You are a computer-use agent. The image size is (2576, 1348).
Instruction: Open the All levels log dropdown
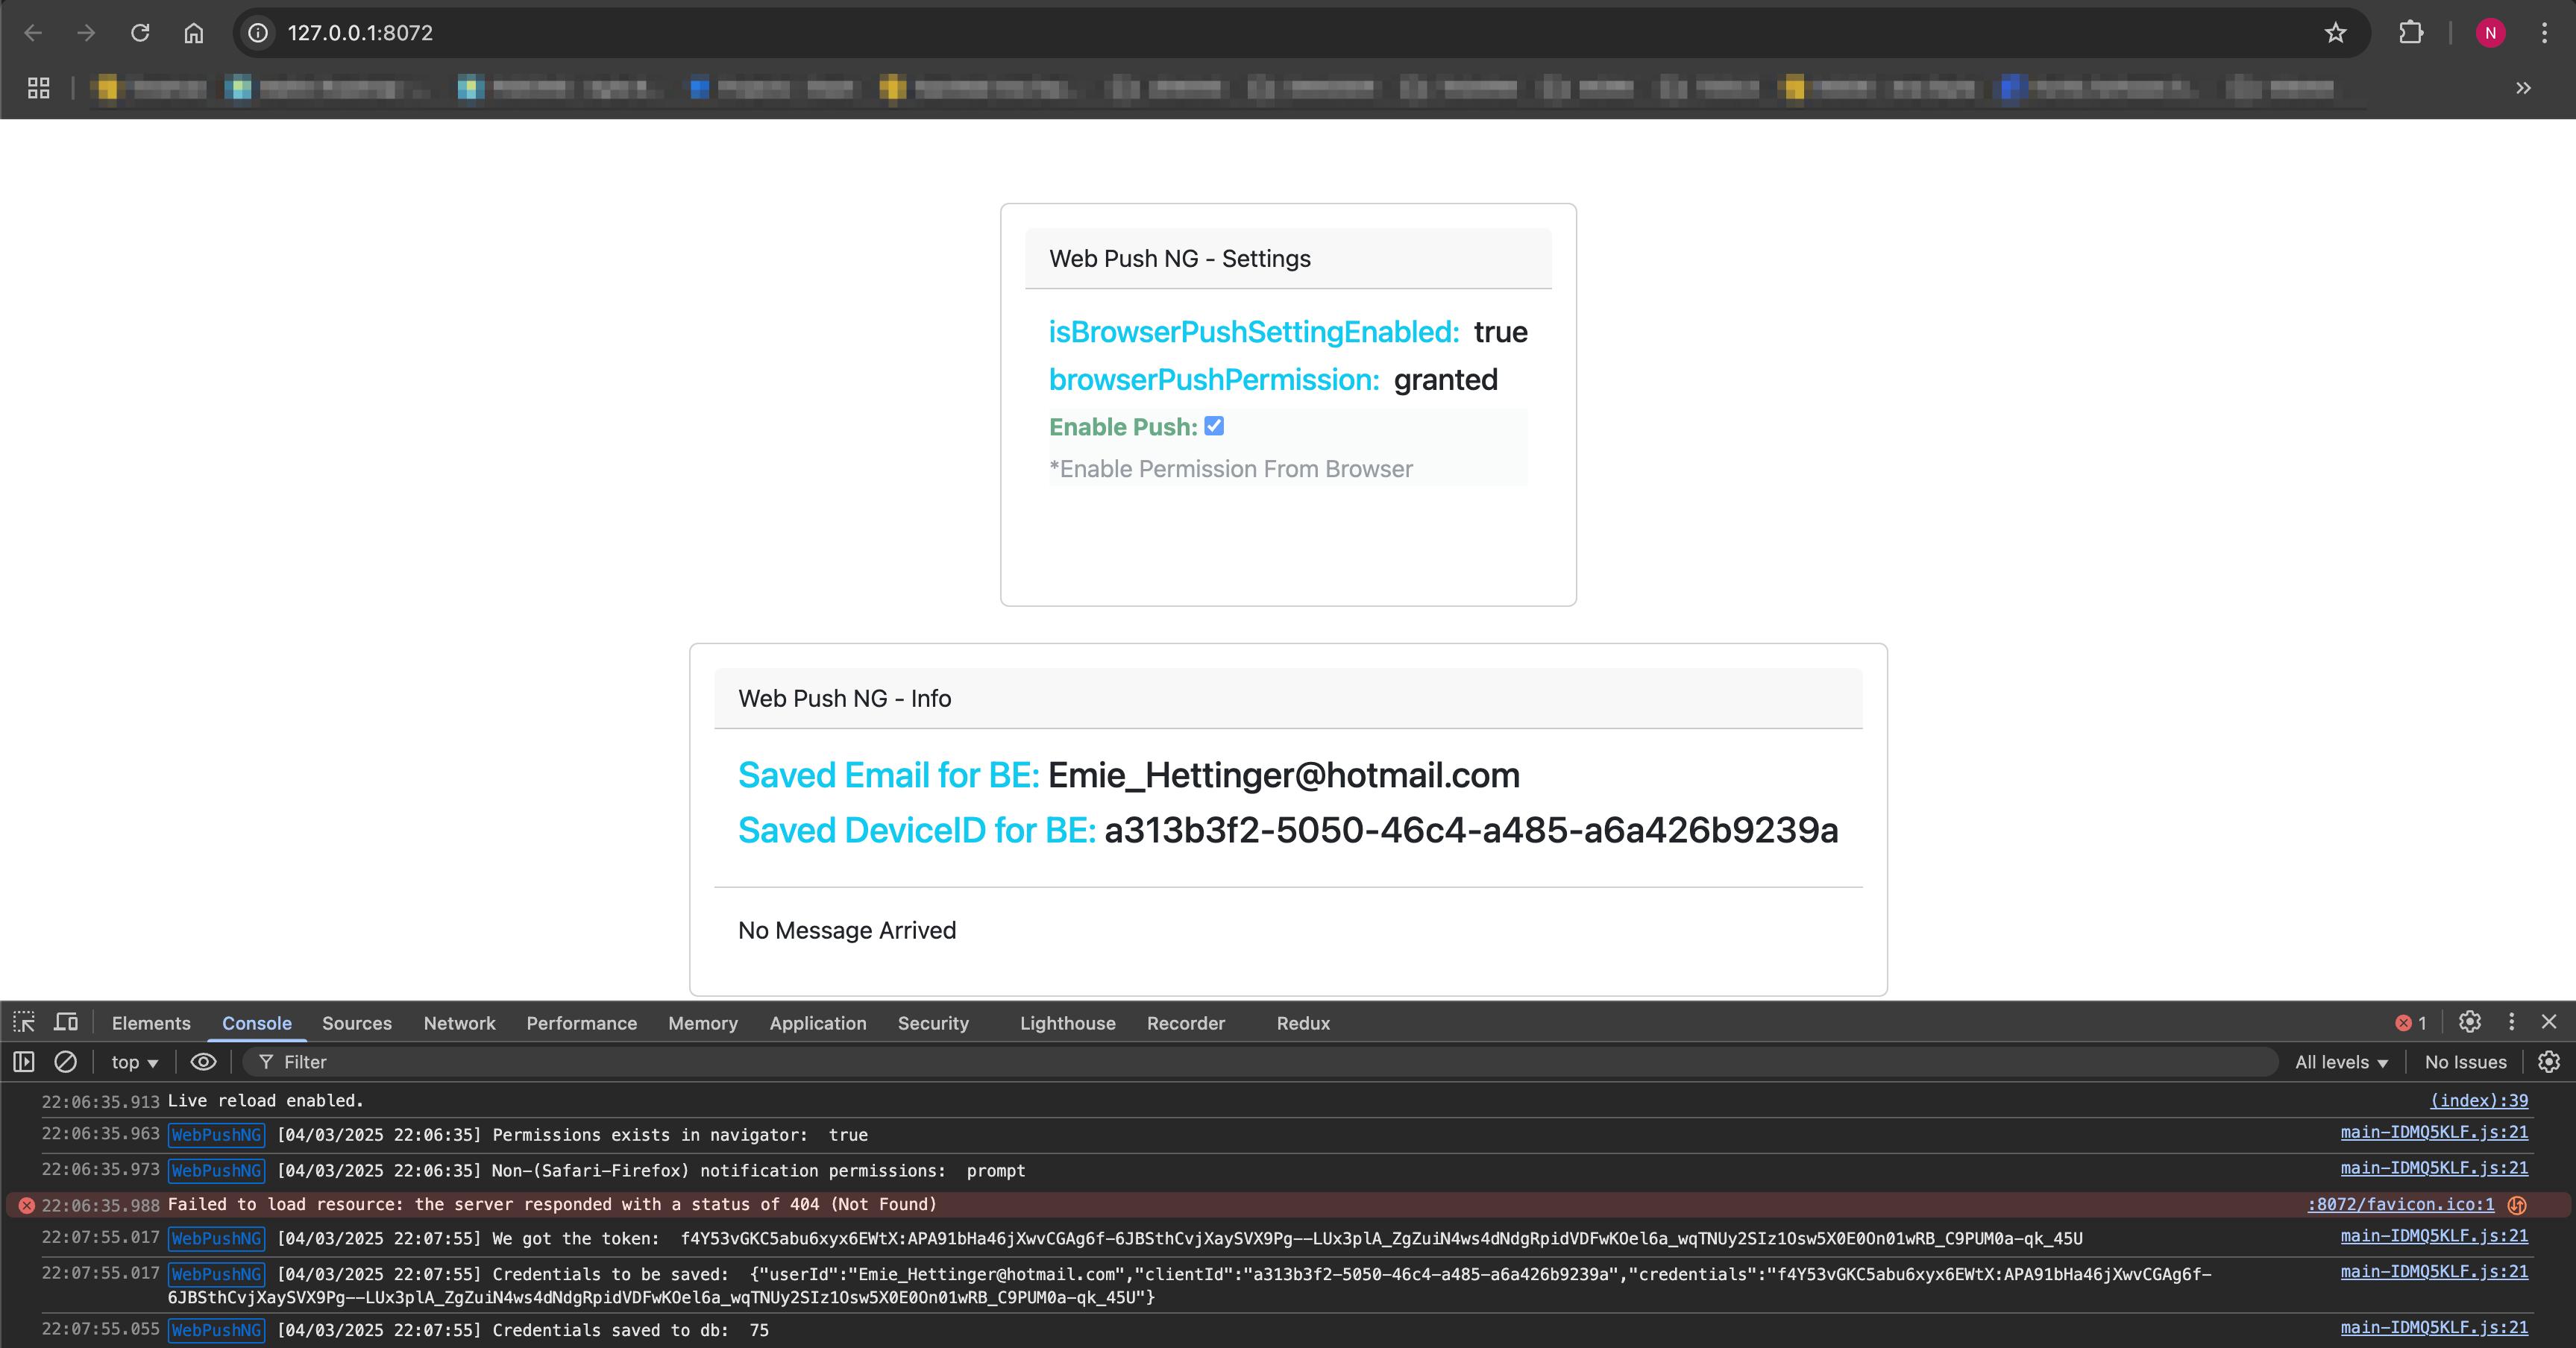click(2341, 1062)
